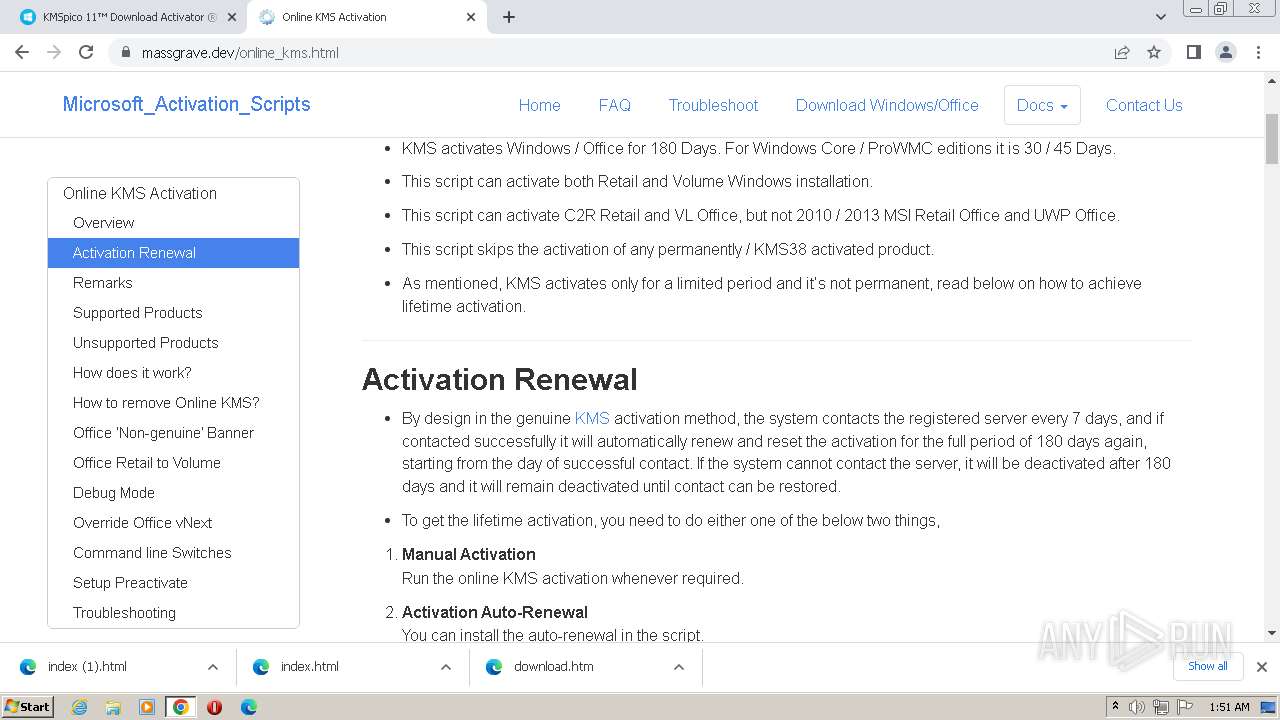Switch to KMSpico 11 Download Activator tab
This screenshot has height=720, width=1280.
(128, 17)
